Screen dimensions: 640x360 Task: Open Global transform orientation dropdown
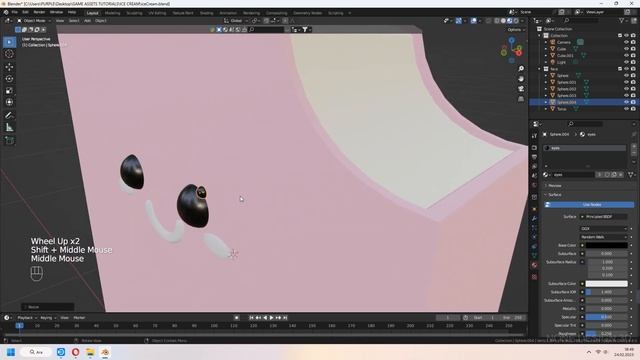(x=236, y=21)
